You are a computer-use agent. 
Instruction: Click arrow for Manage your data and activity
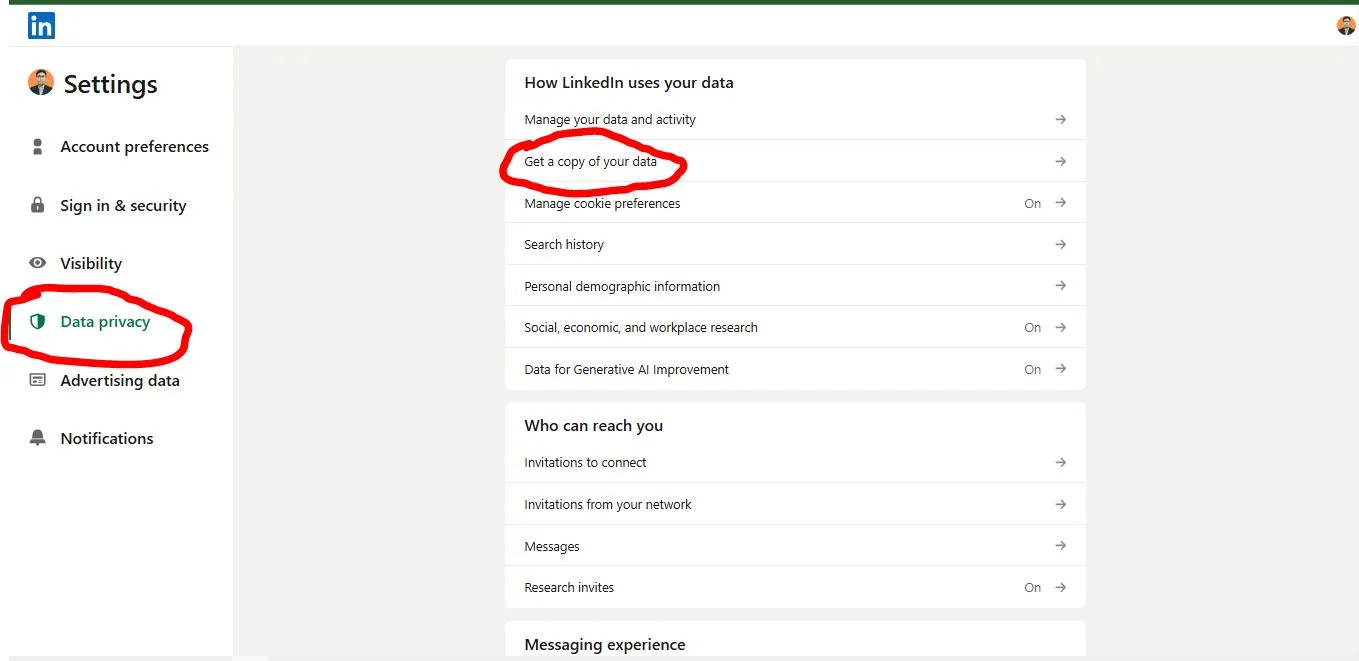[1061, 119]
